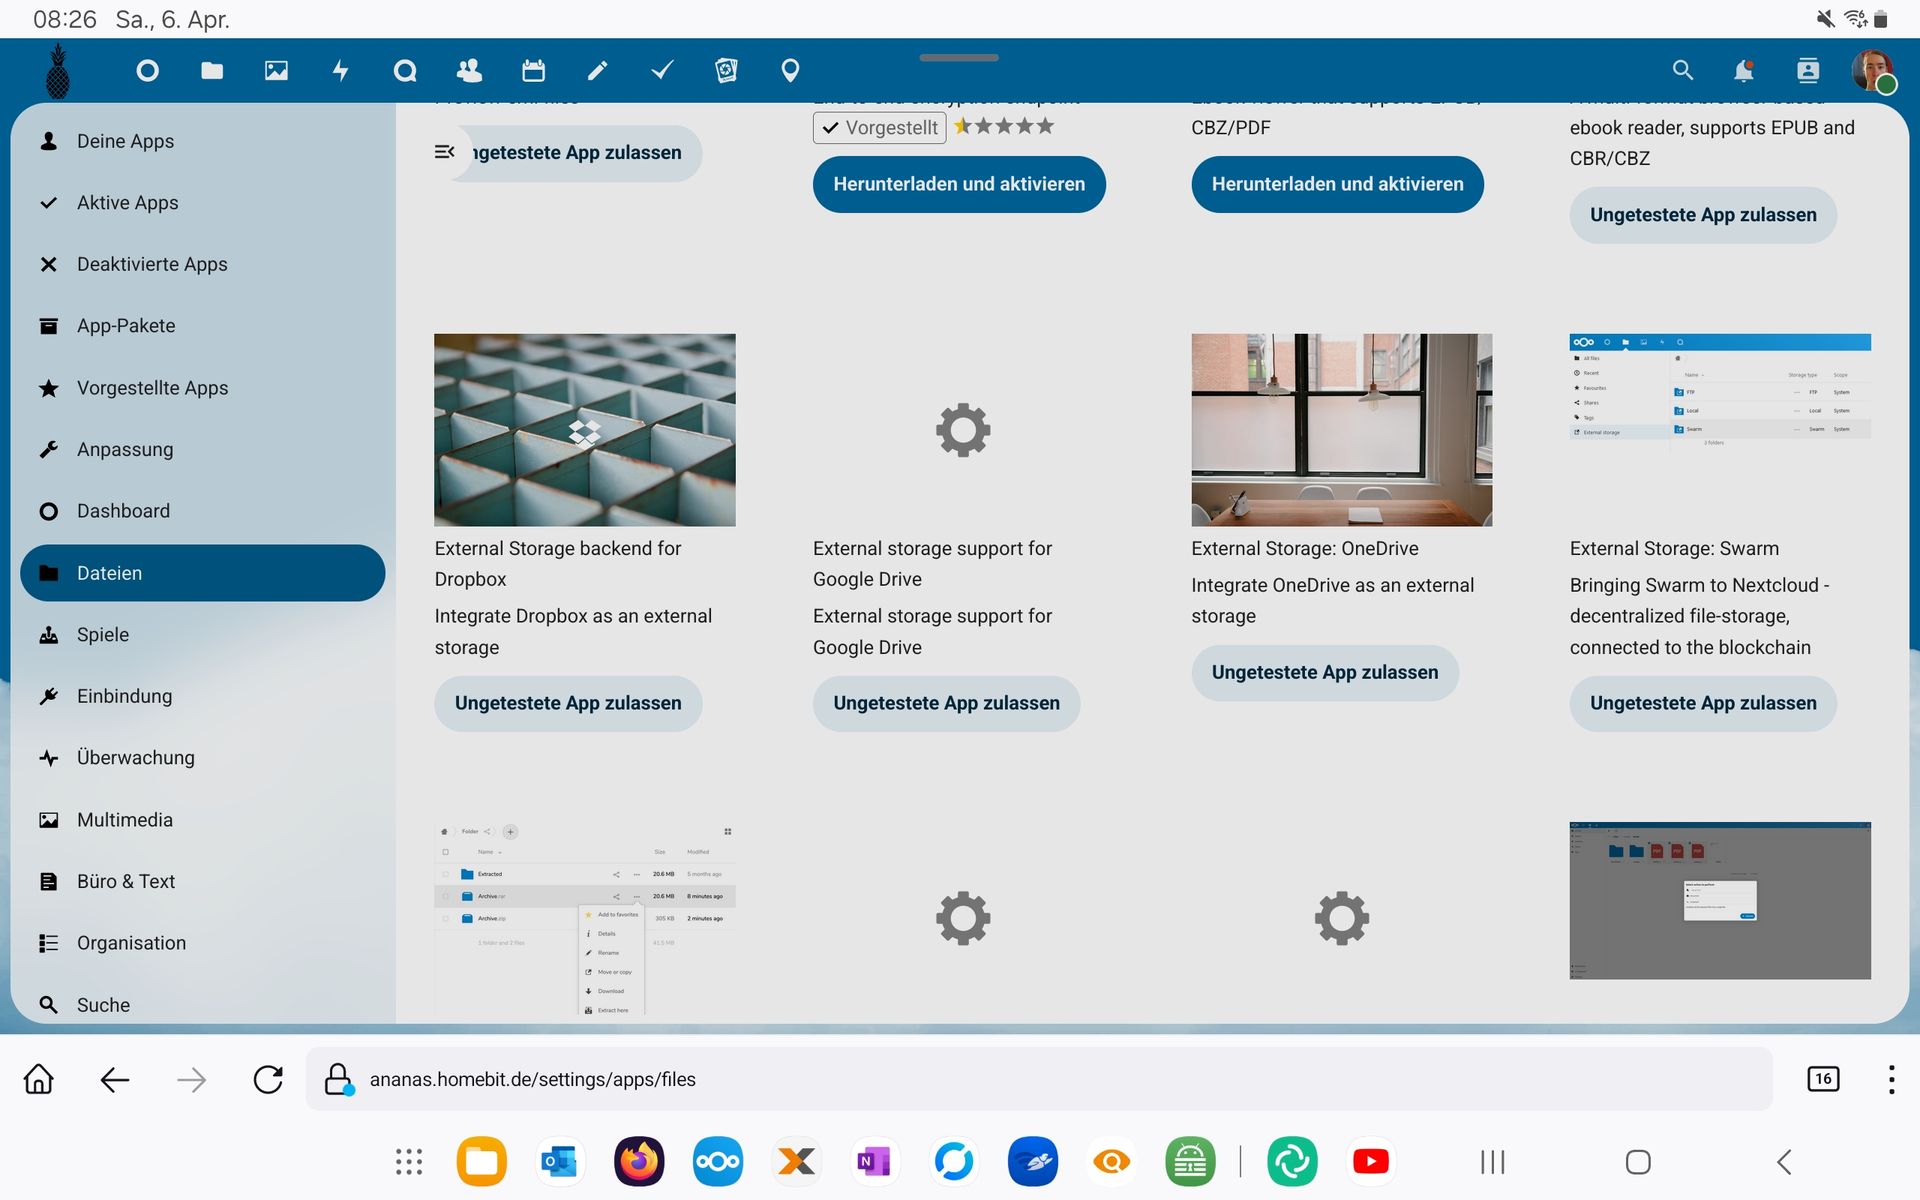Open External Storage: Swarm title
The image size is (1920, 1200).
[1674, 548]
